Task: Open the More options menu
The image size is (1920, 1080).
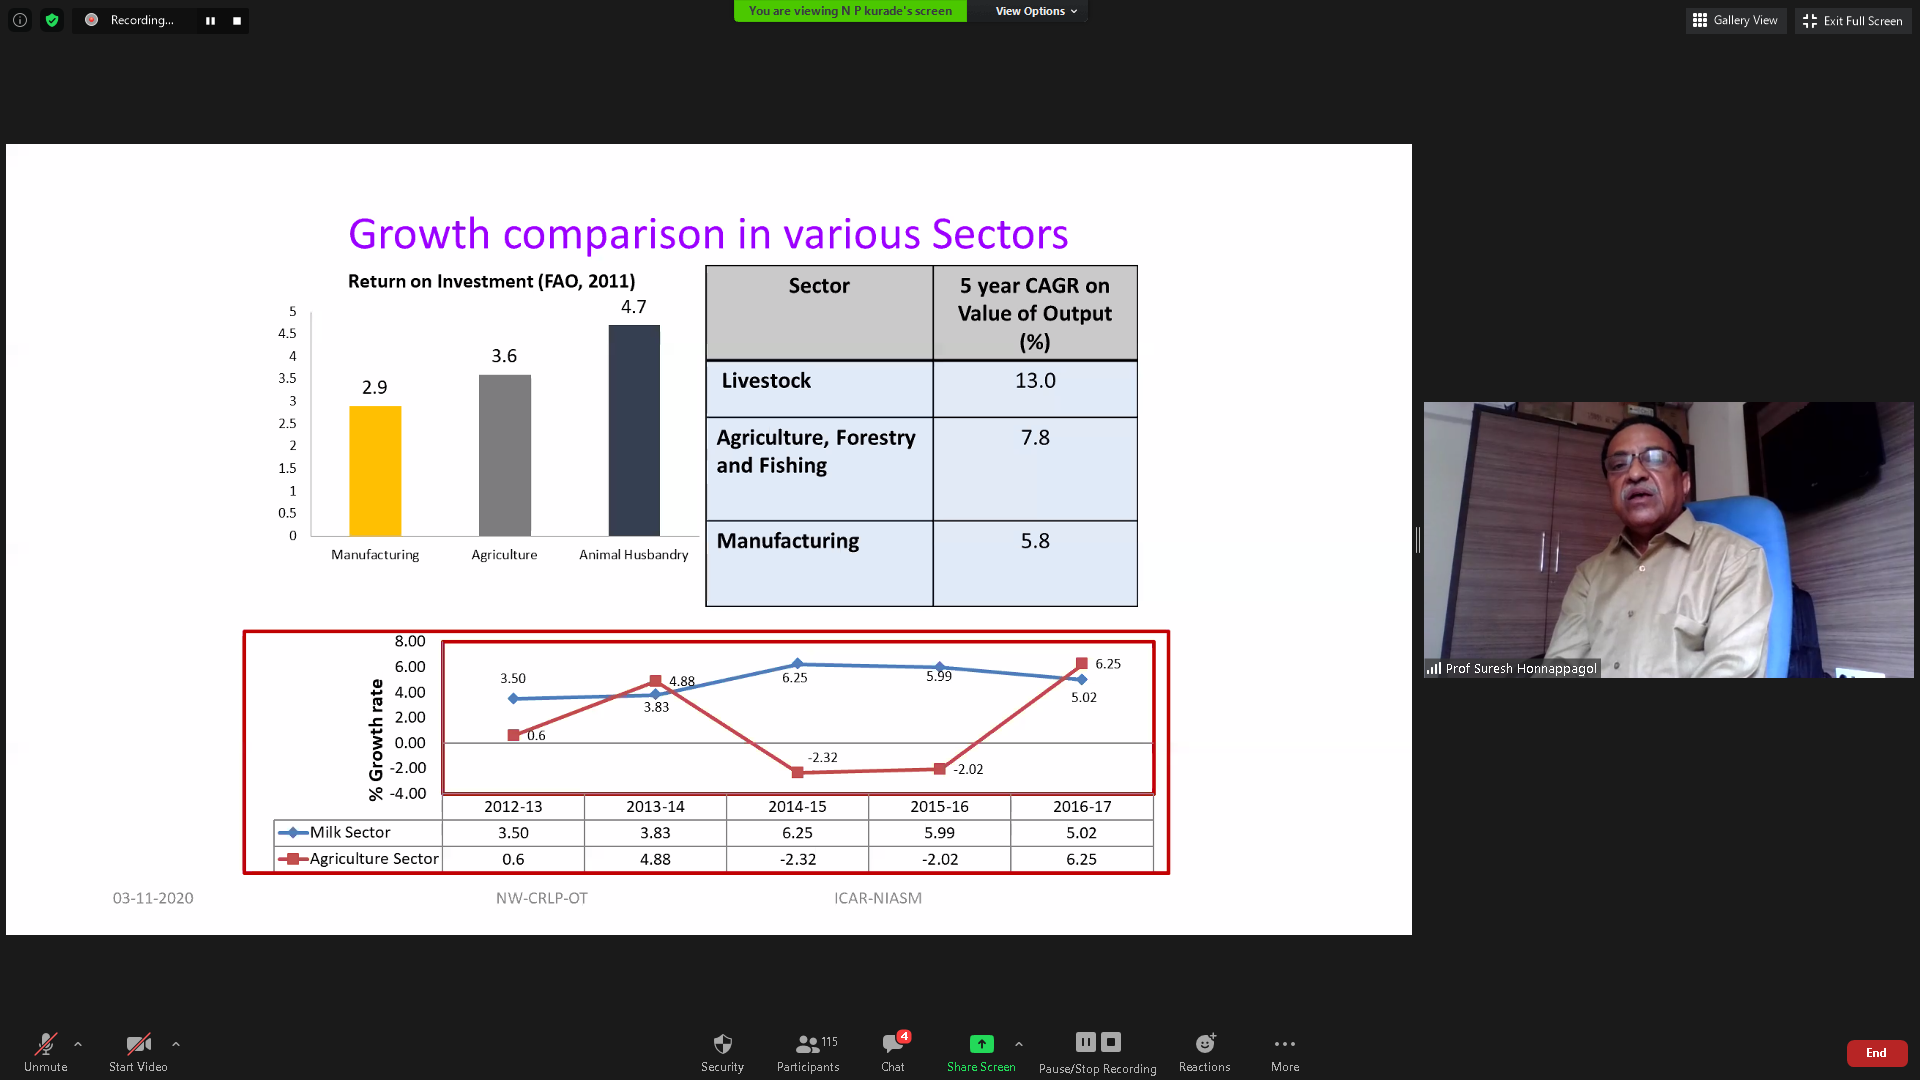Action: pos(1285,1052)
